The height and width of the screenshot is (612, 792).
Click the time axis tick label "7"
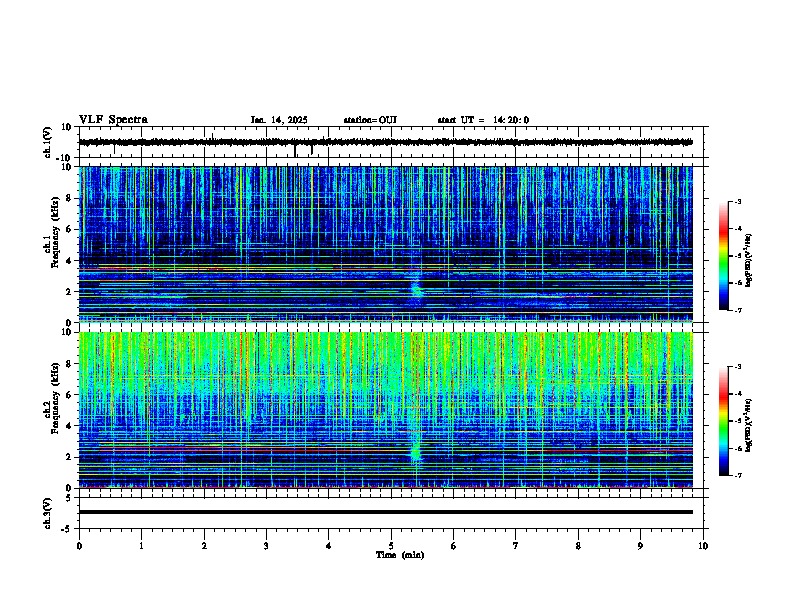[x=516, y=546]
